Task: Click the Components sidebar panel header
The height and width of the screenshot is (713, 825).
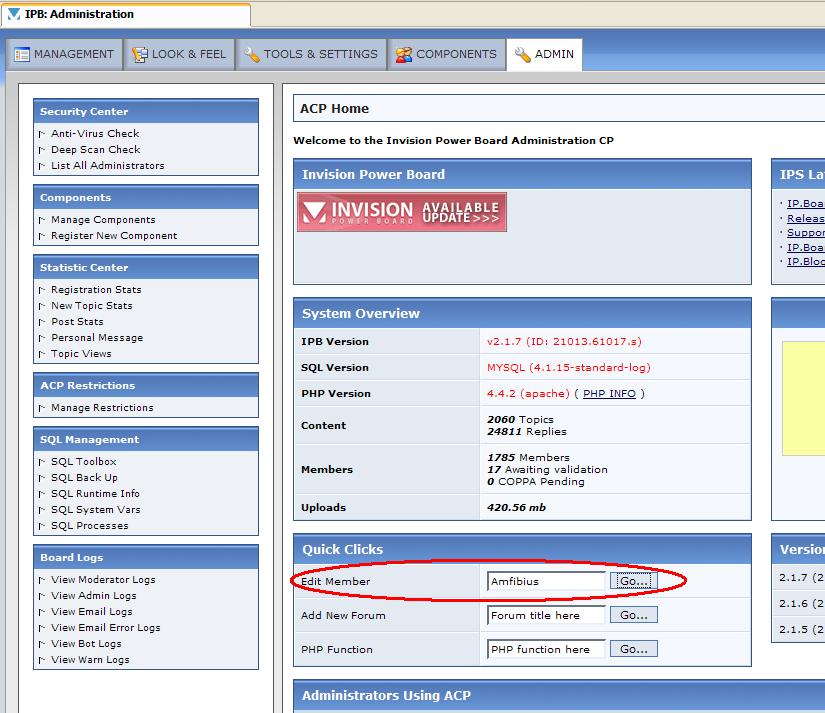Action: [x=146, y=197]
